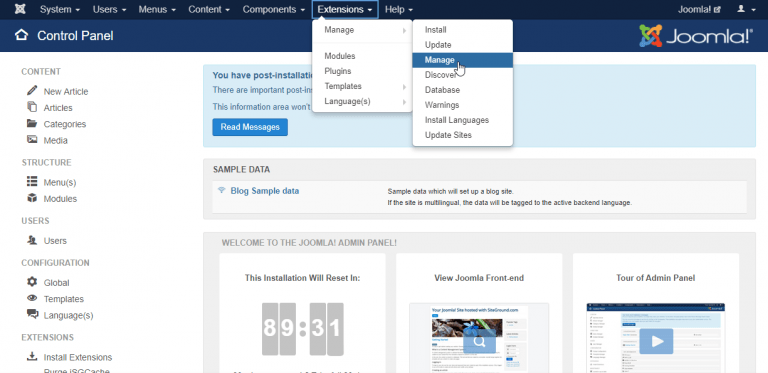Choose Database from the Manage submenu
The height and width of the screenshot is (373, 768).
click(463, 90)
